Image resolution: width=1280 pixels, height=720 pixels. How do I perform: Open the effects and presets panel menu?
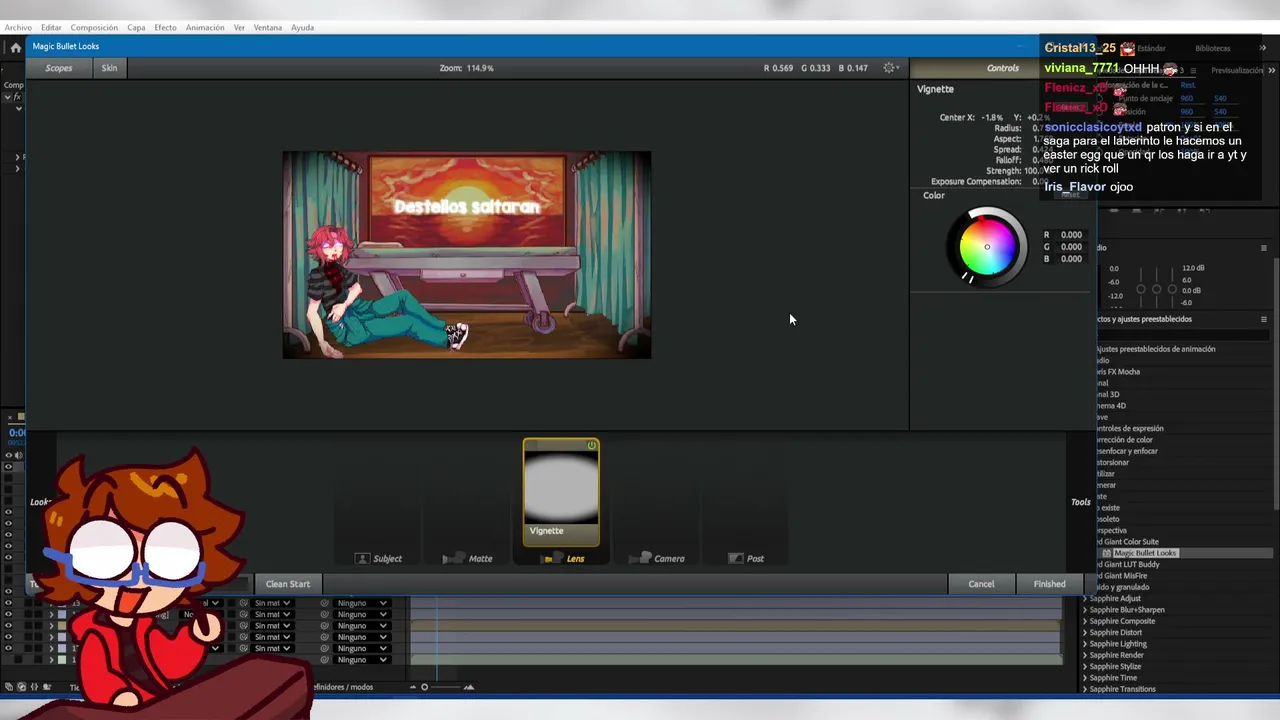click(x=1264, y=319)
